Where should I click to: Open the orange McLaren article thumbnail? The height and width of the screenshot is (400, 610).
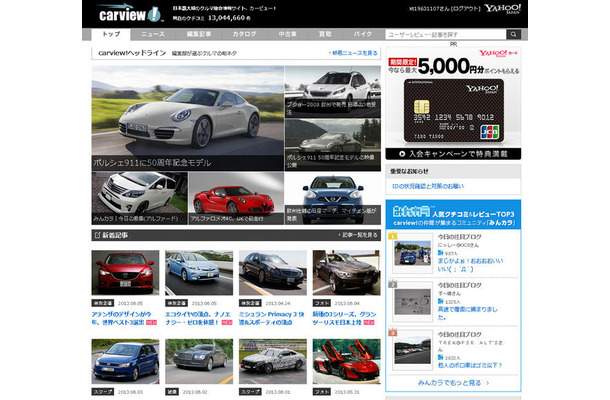346,366
